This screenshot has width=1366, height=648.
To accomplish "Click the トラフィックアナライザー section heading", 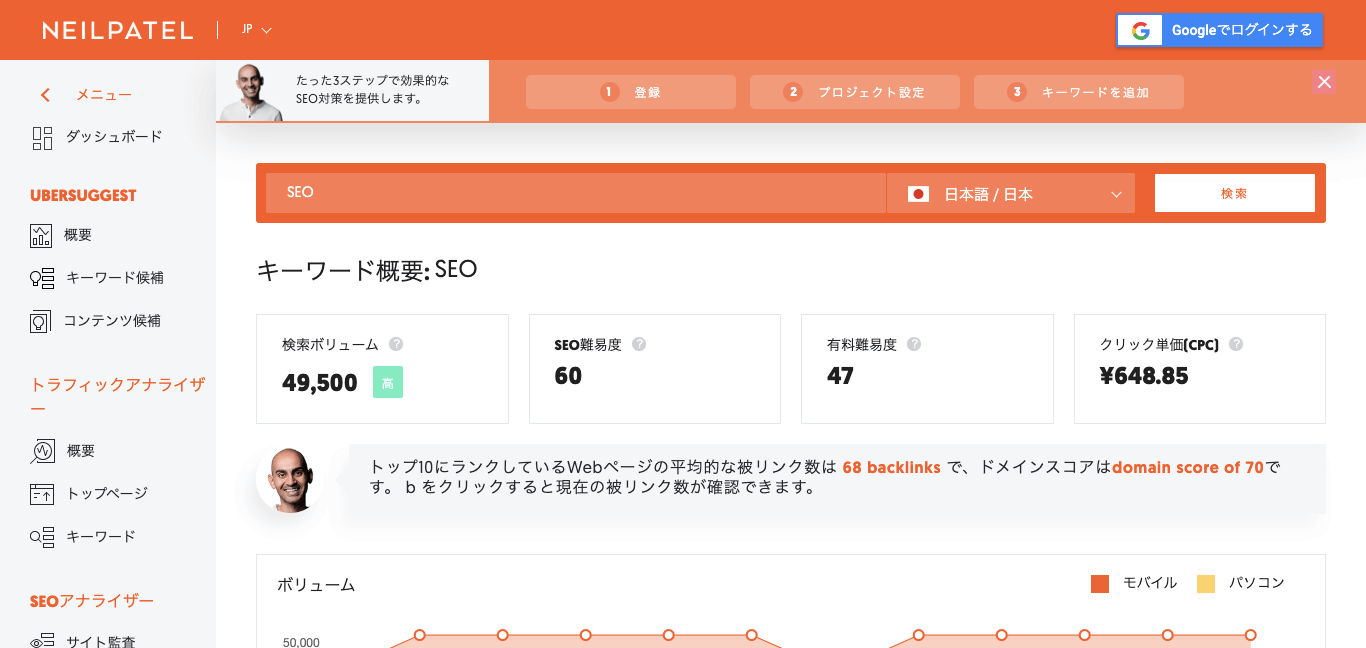I will tap(118, 396).
